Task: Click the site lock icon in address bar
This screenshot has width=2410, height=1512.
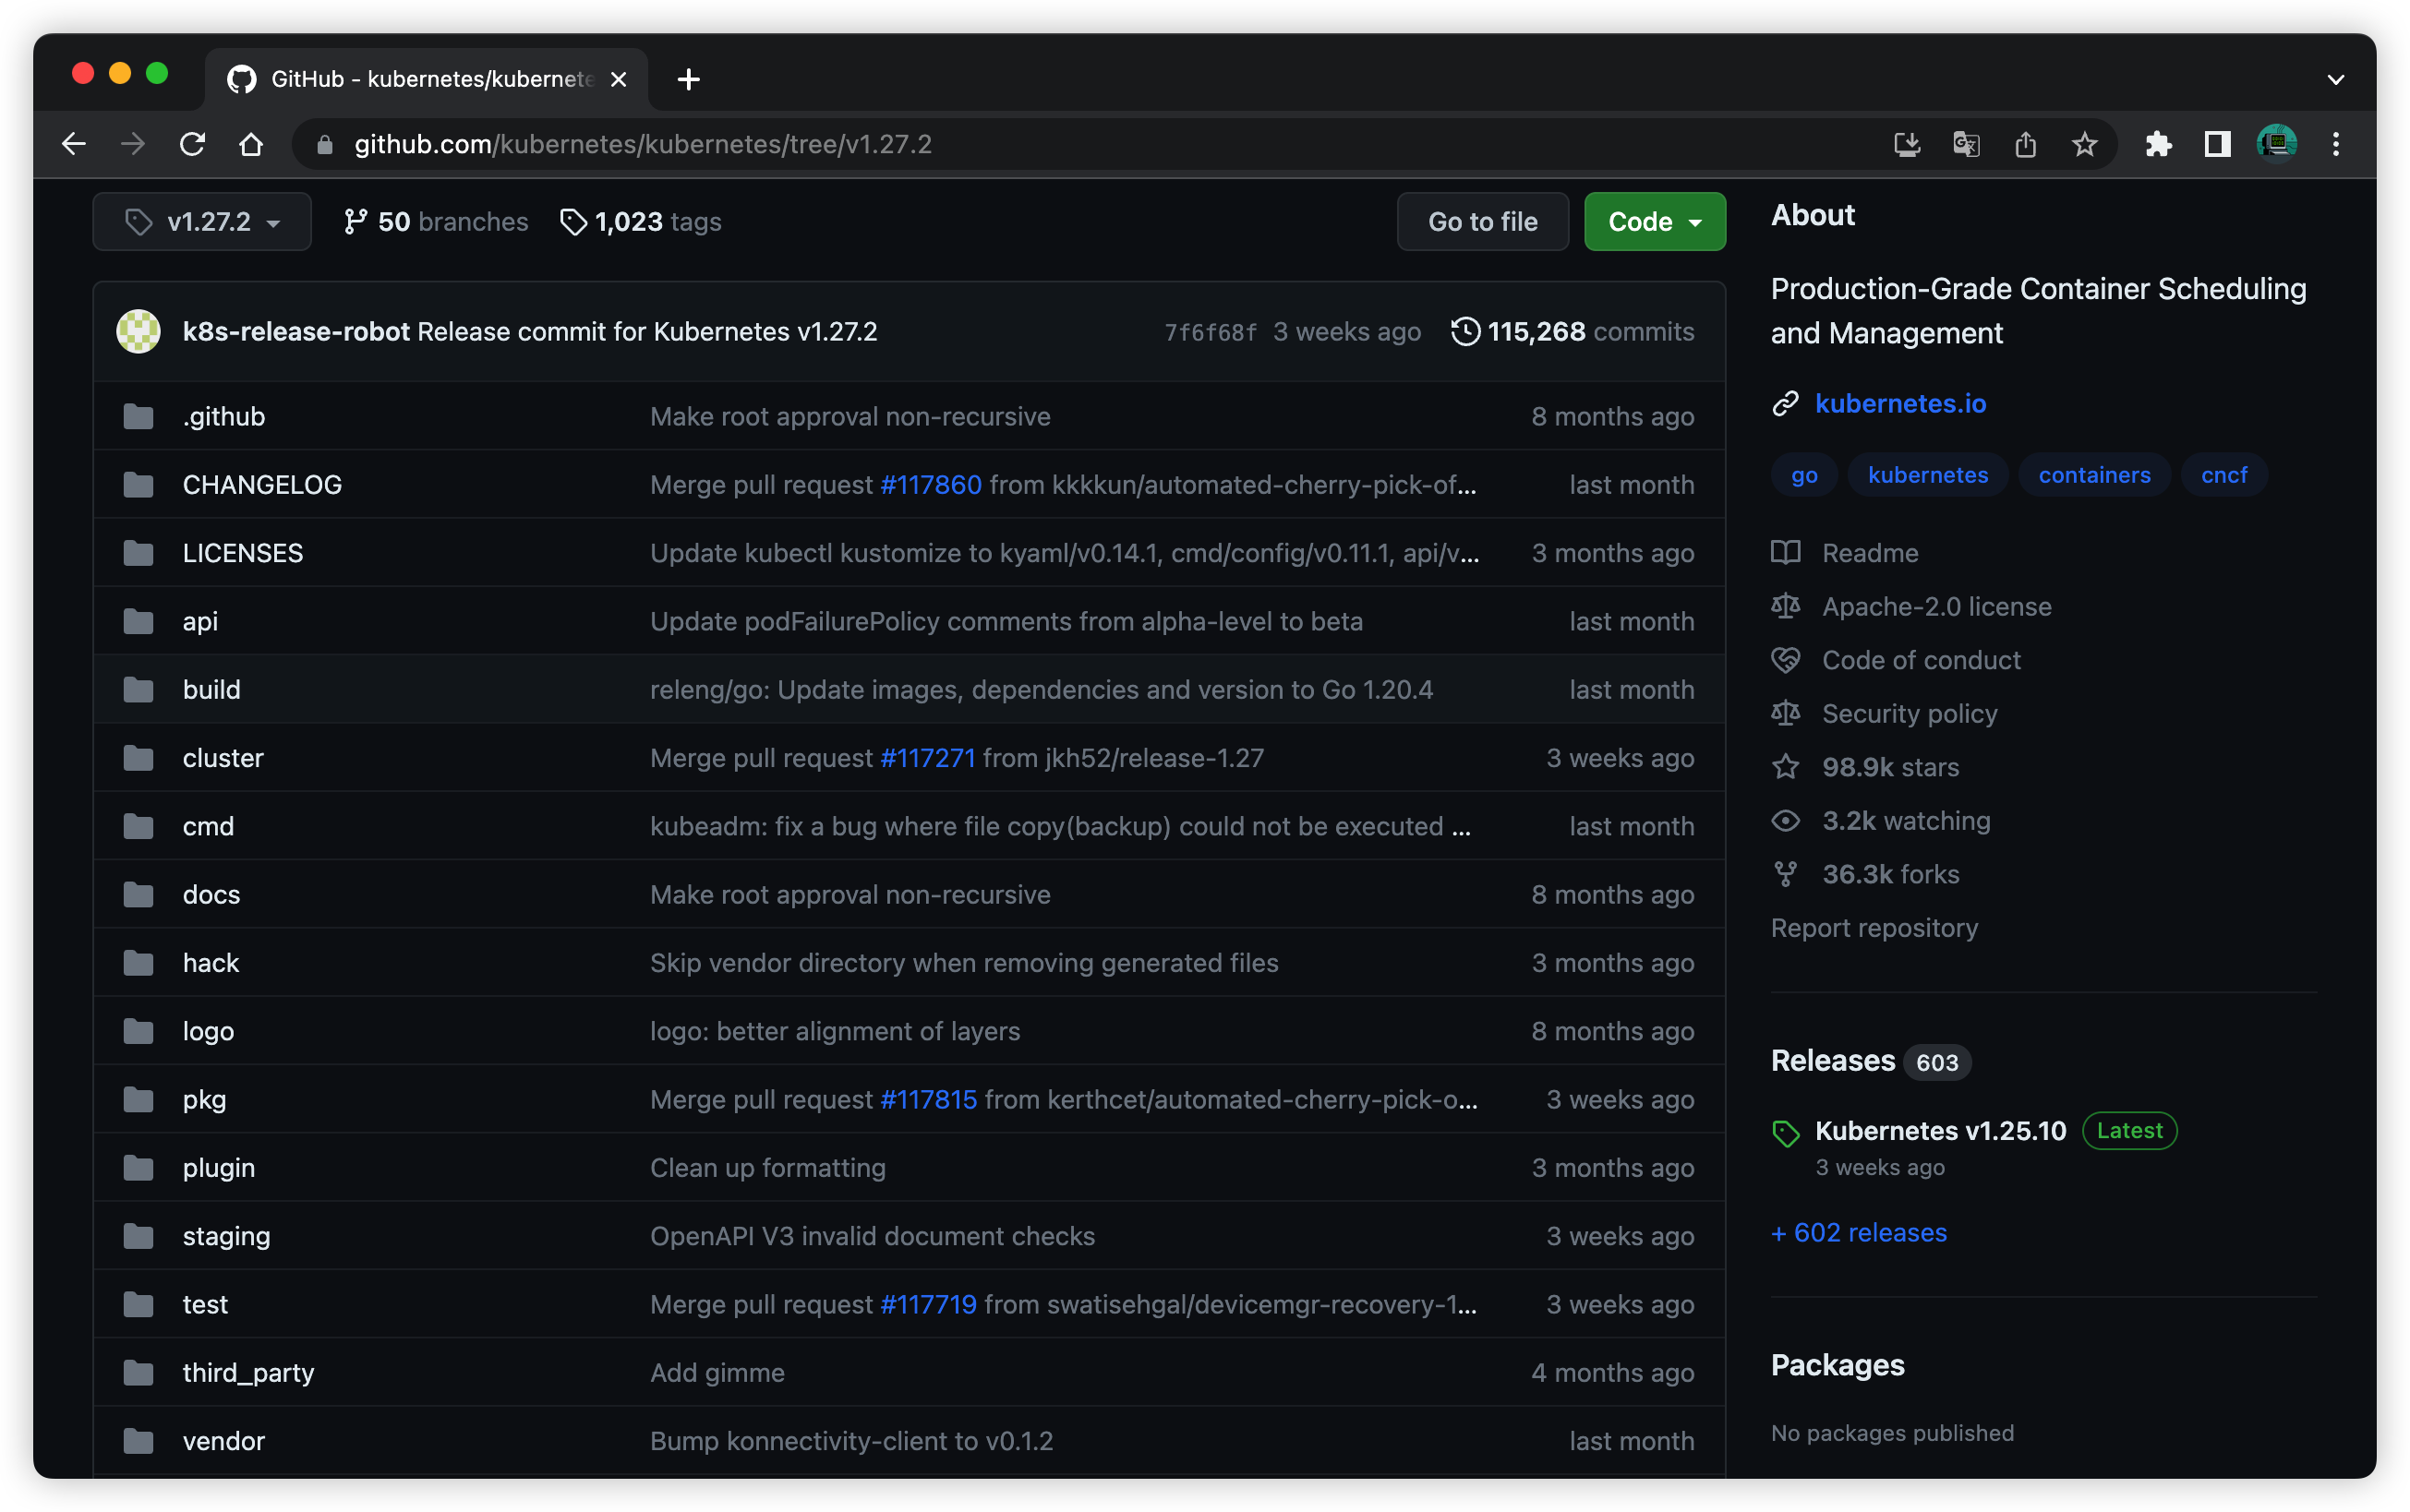Action: point(324,145)
